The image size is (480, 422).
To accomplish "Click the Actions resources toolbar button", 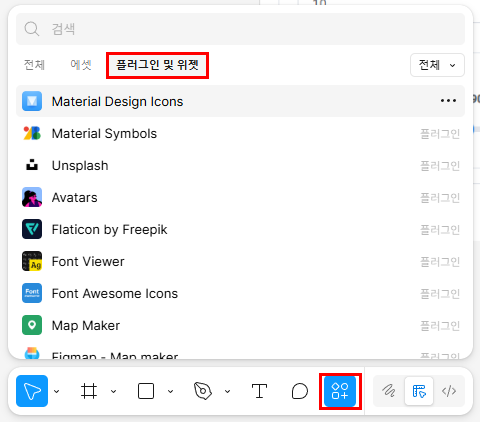I will click(x=340, y=391).
